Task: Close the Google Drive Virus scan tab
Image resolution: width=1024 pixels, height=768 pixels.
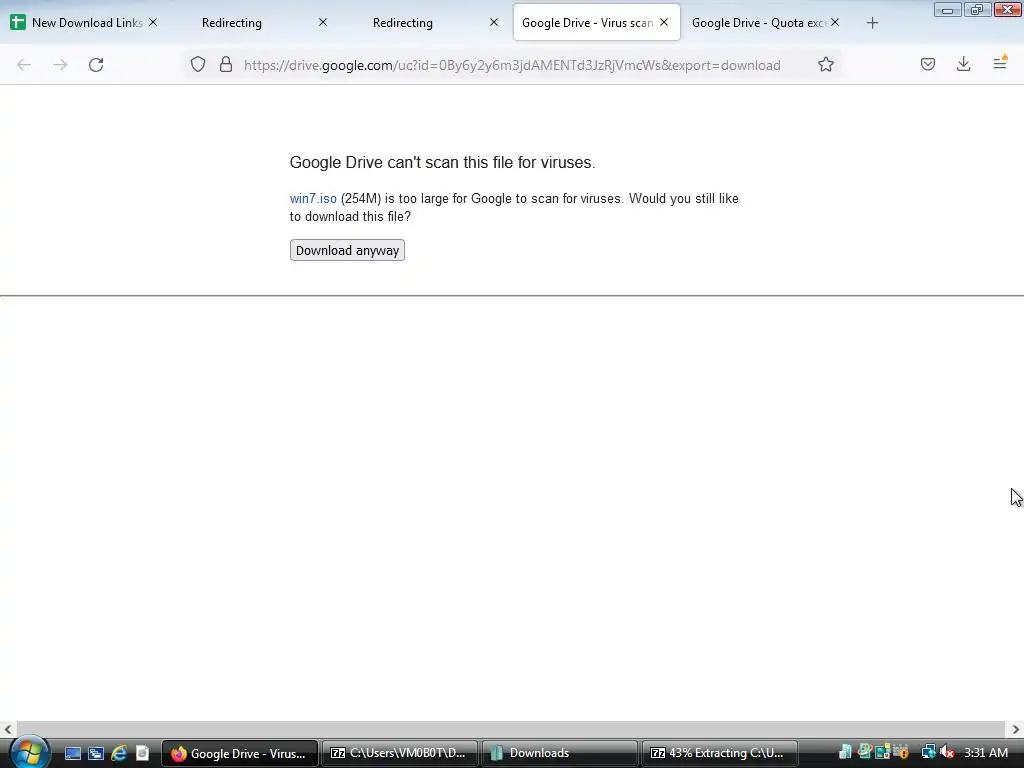Action: pyautogui.click(x=664, y=22)
